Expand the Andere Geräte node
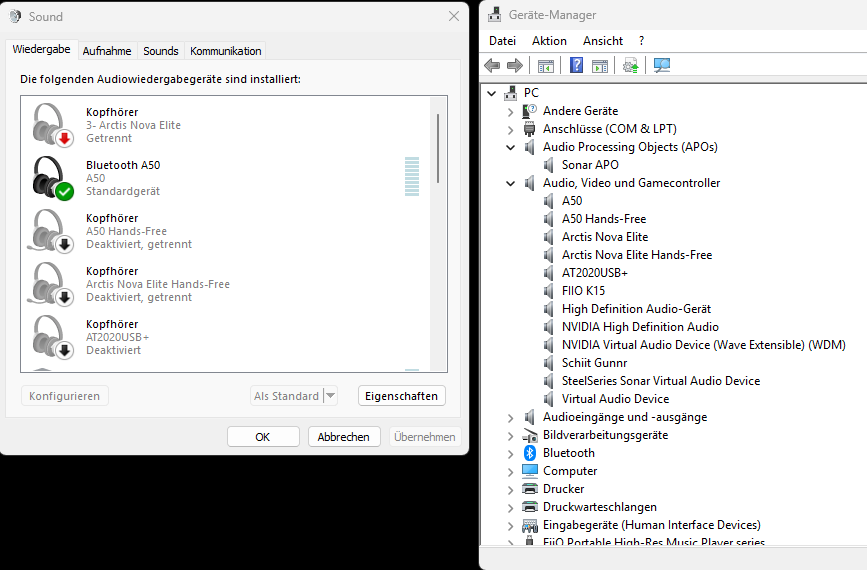The height and width of the screenshot is (570, 867). tap(510, 112)
